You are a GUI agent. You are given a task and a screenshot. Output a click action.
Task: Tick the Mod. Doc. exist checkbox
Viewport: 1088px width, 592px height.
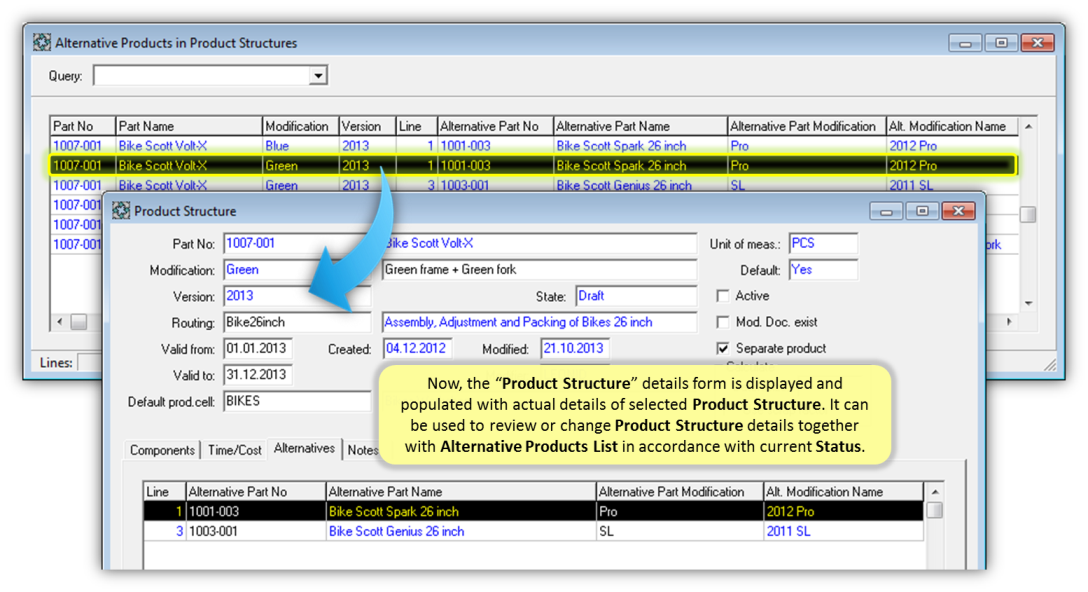click(x=723, y=322)
